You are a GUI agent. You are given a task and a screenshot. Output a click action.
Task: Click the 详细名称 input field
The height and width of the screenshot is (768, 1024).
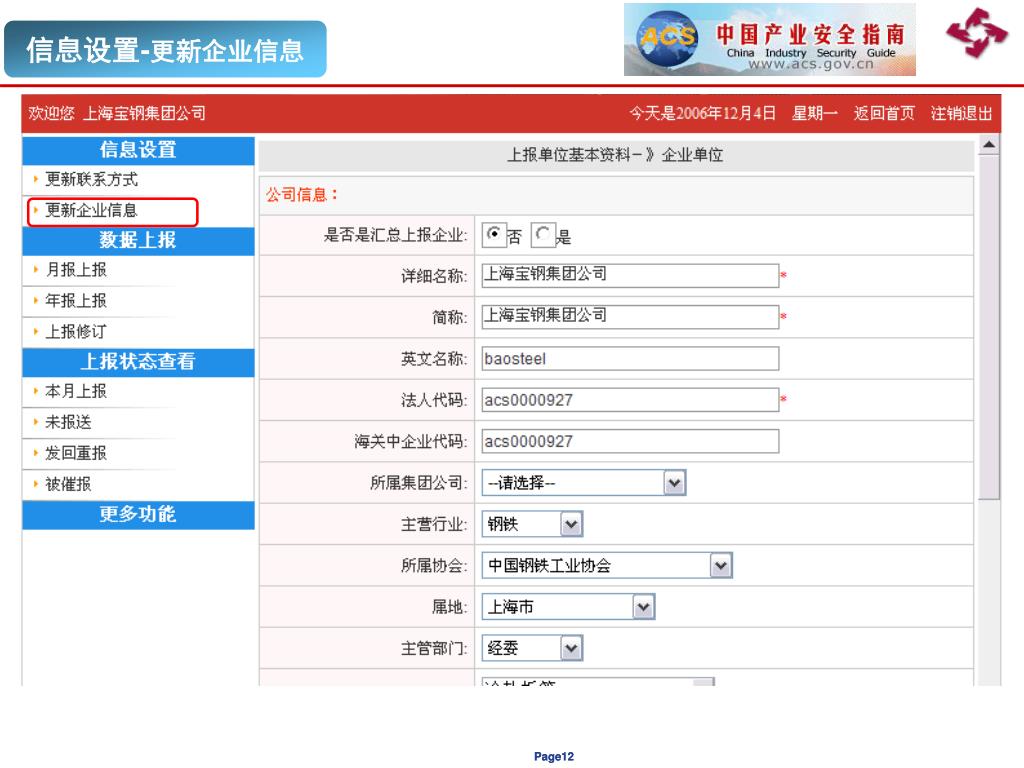630,275
